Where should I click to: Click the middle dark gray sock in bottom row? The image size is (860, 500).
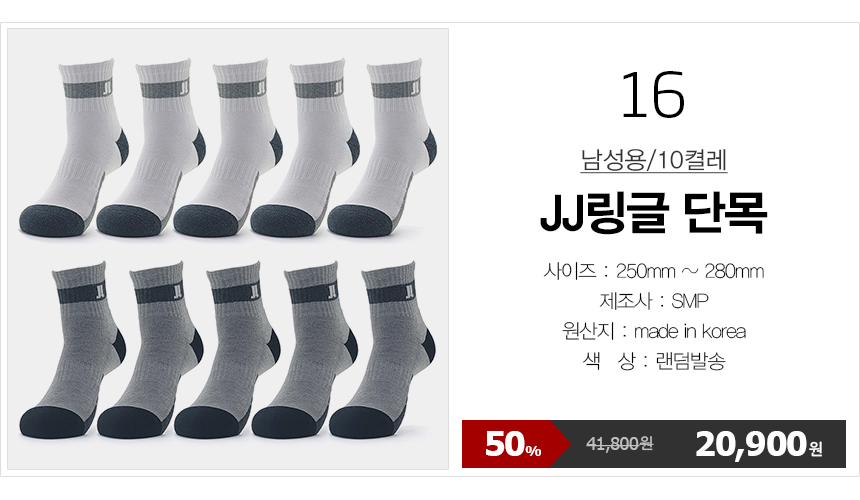coord(227,350)
